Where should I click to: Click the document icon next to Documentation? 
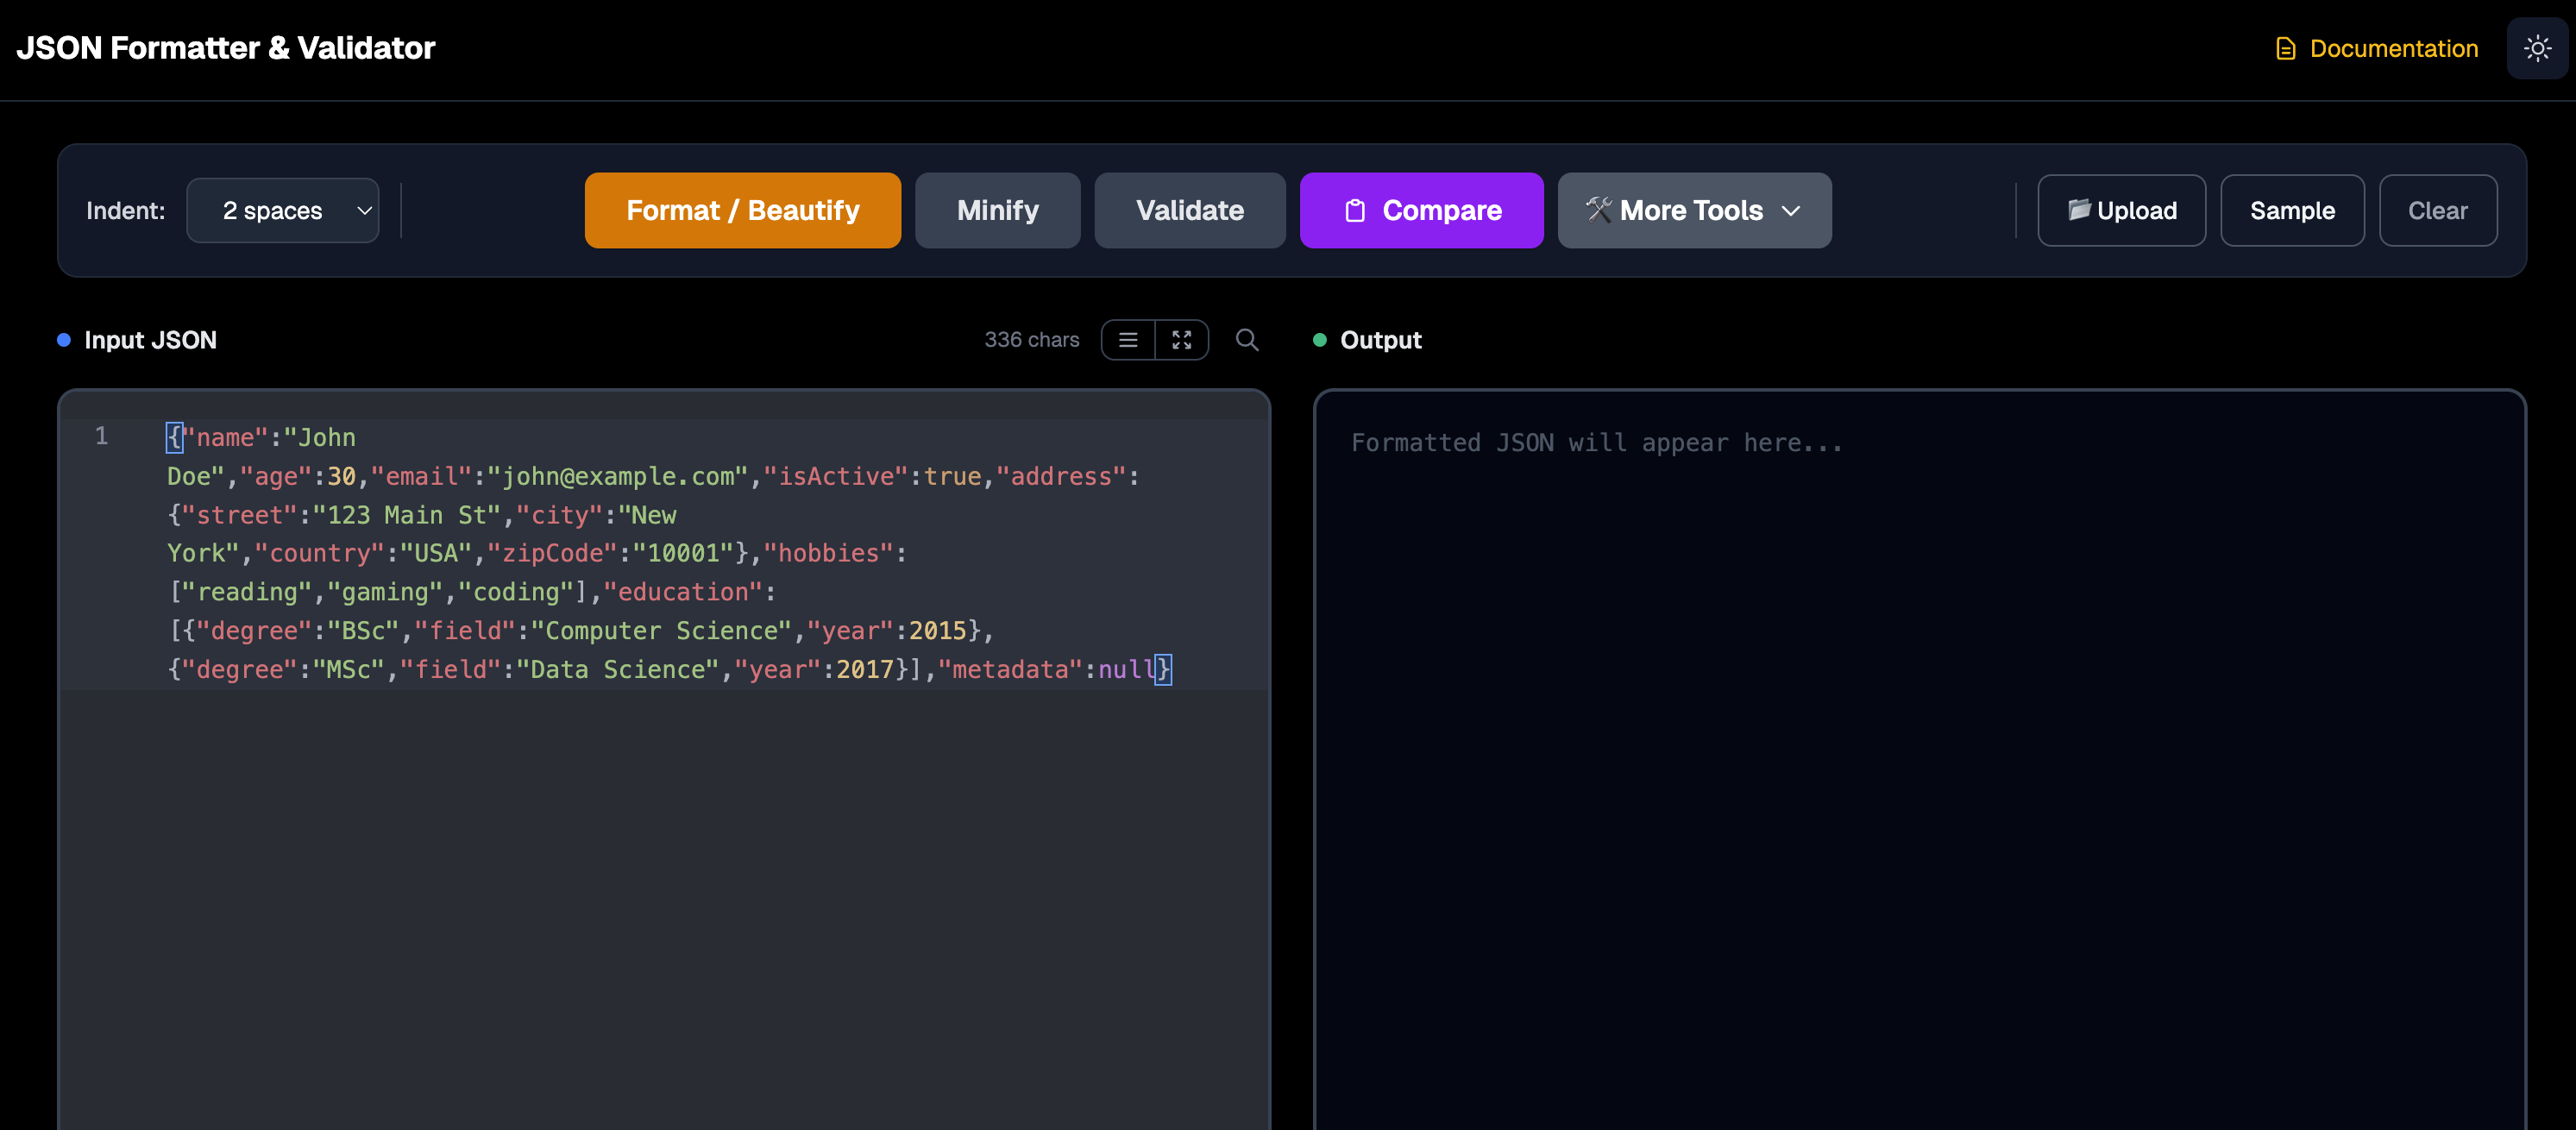coord(2285,48)
